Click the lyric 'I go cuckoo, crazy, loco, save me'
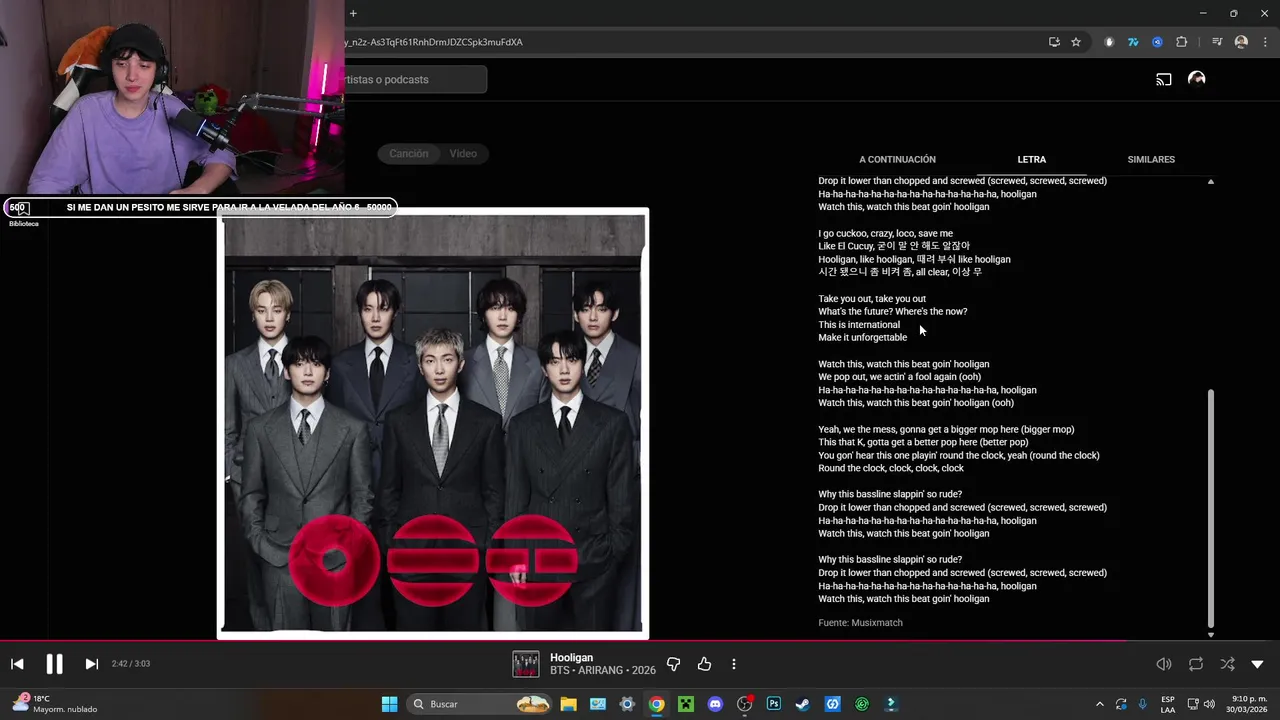Screen dimensions: 1280x720 [x=886, y=233]
